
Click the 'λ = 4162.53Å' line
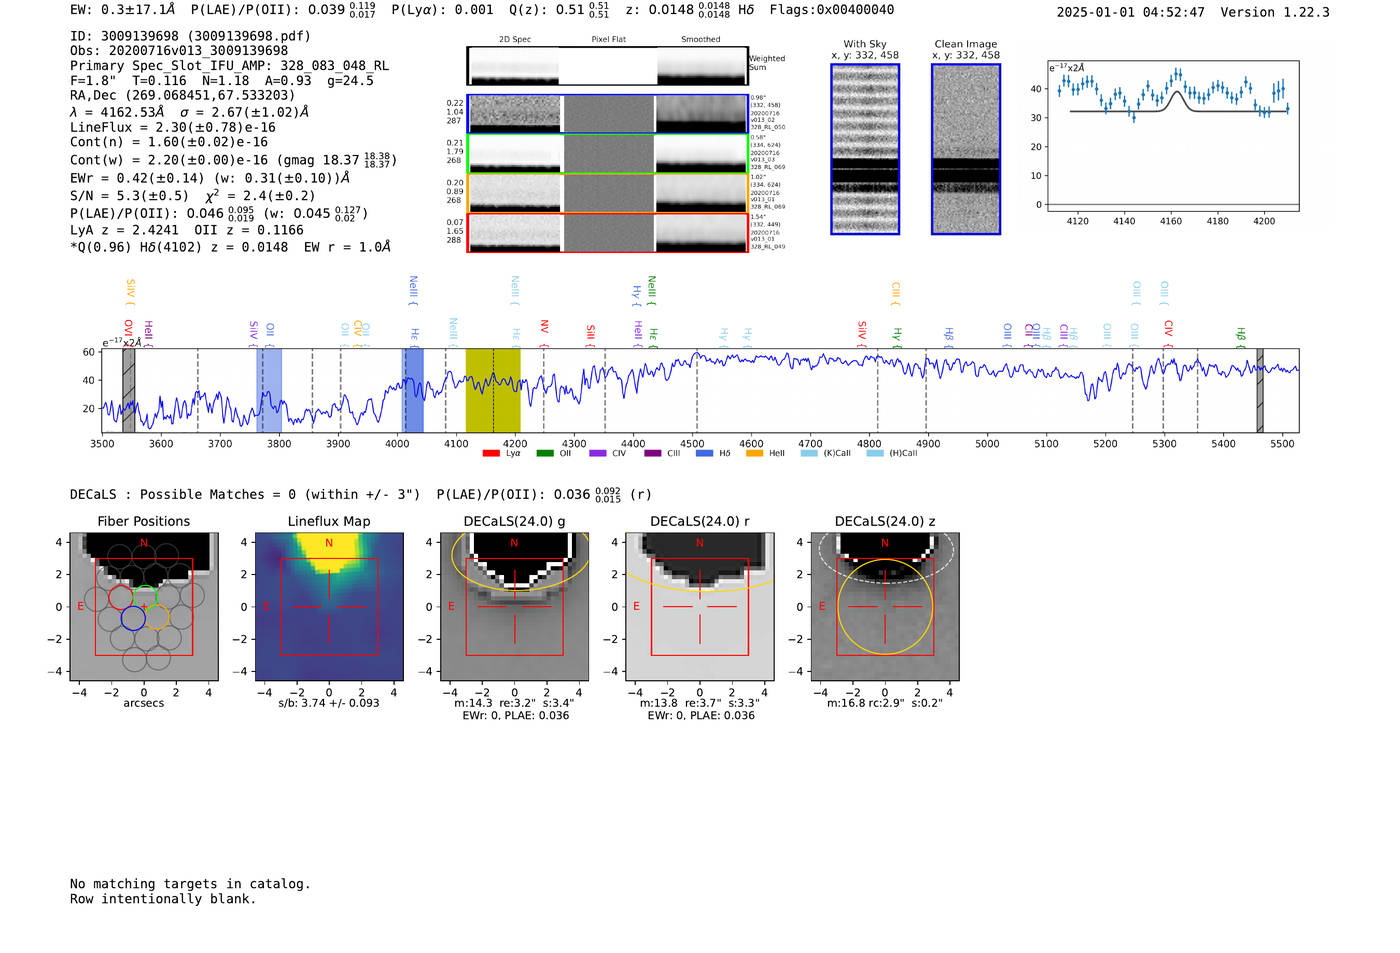pyautogui.click(x=190, y=112)
